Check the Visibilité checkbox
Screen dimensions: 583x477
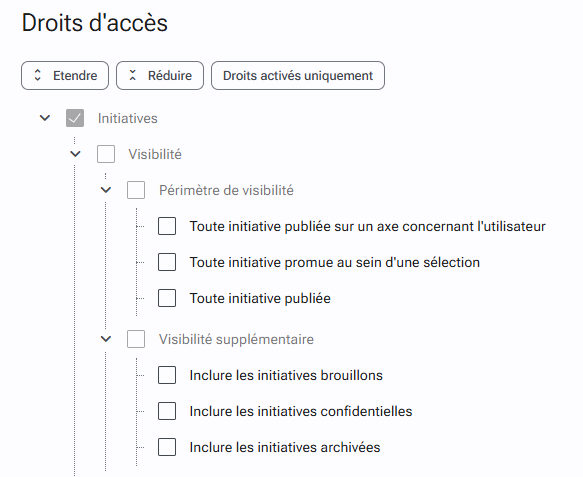tap(106, 154)
